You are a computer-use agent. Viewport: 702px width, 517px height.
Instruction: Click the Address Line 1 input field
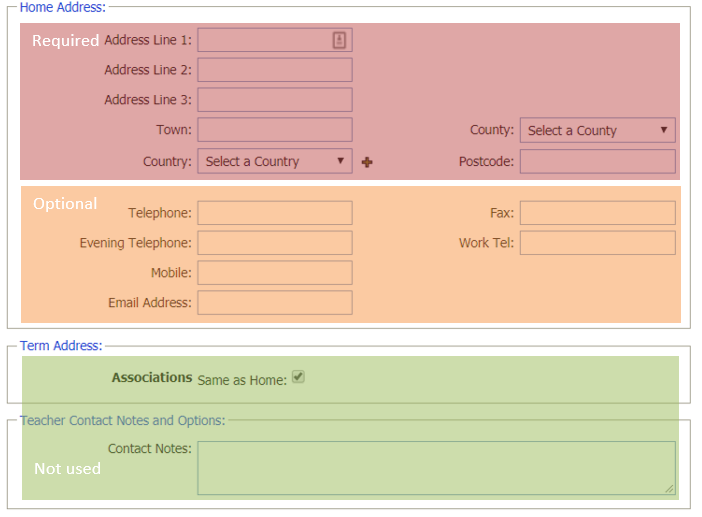264,40
